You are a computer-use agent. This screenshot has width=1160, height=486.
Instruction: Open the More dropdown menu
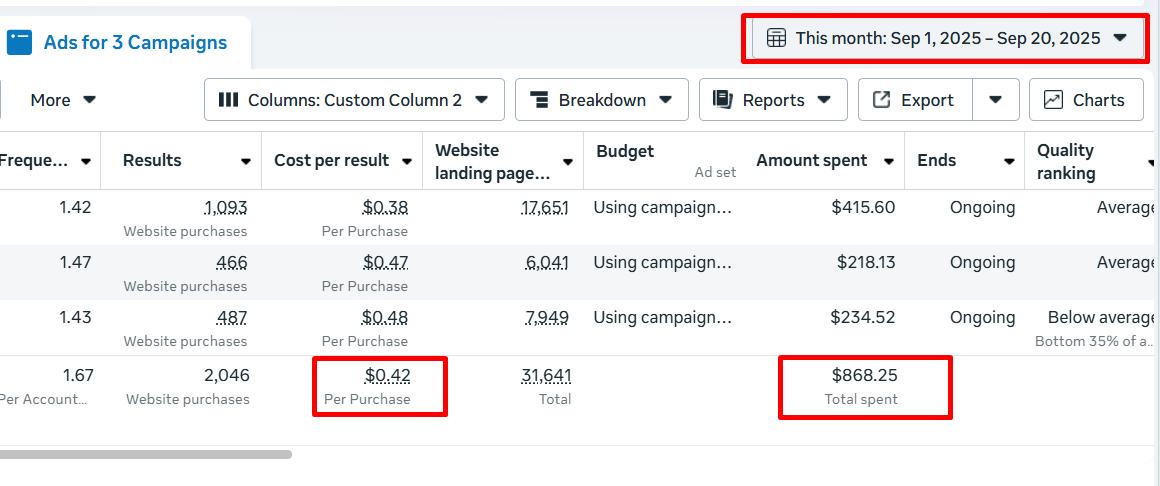click(x=63, y=100)
